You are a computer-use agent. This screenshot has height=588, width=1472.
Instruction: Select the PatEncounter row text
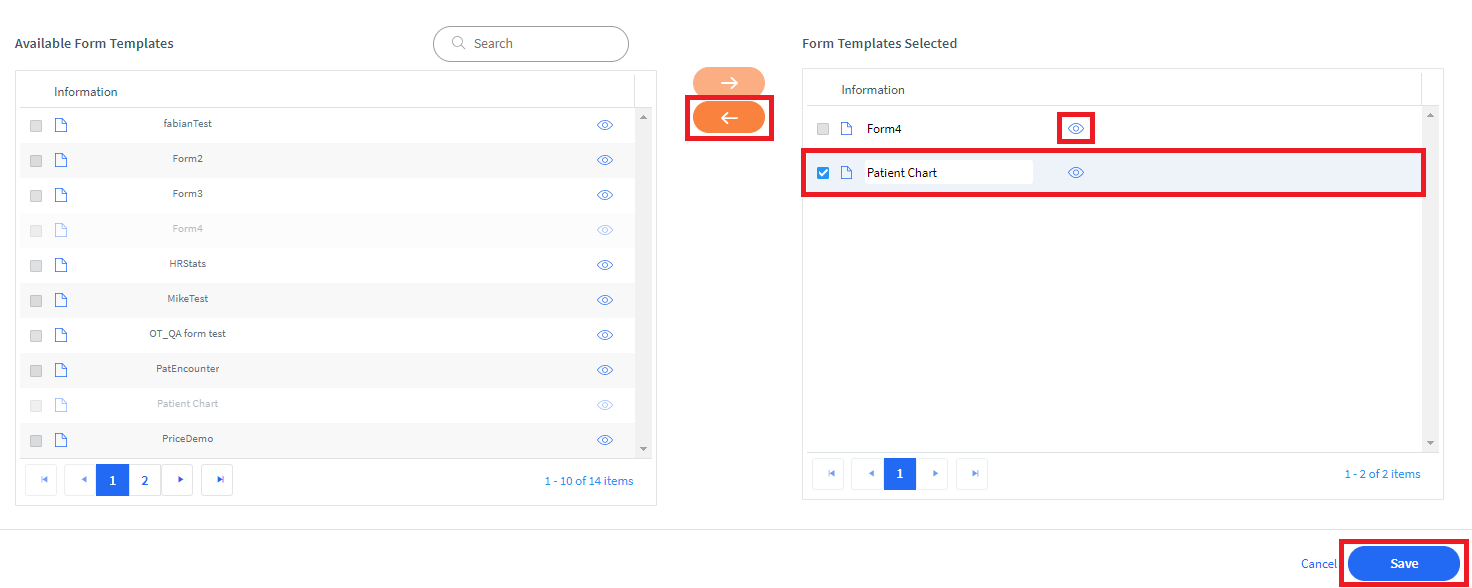click(188, 369)
